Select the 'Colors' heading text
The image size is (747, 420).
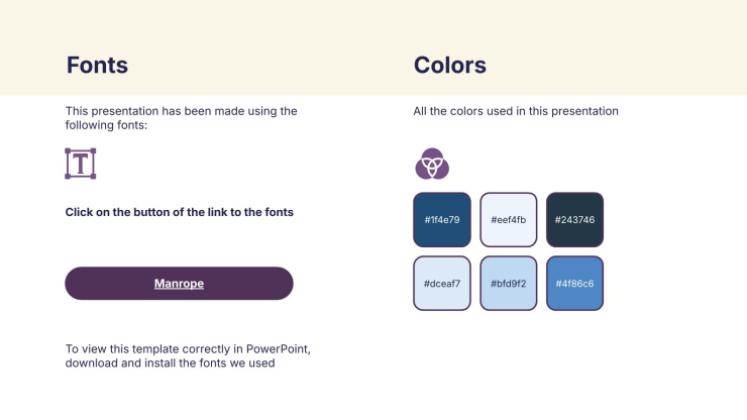450,66
